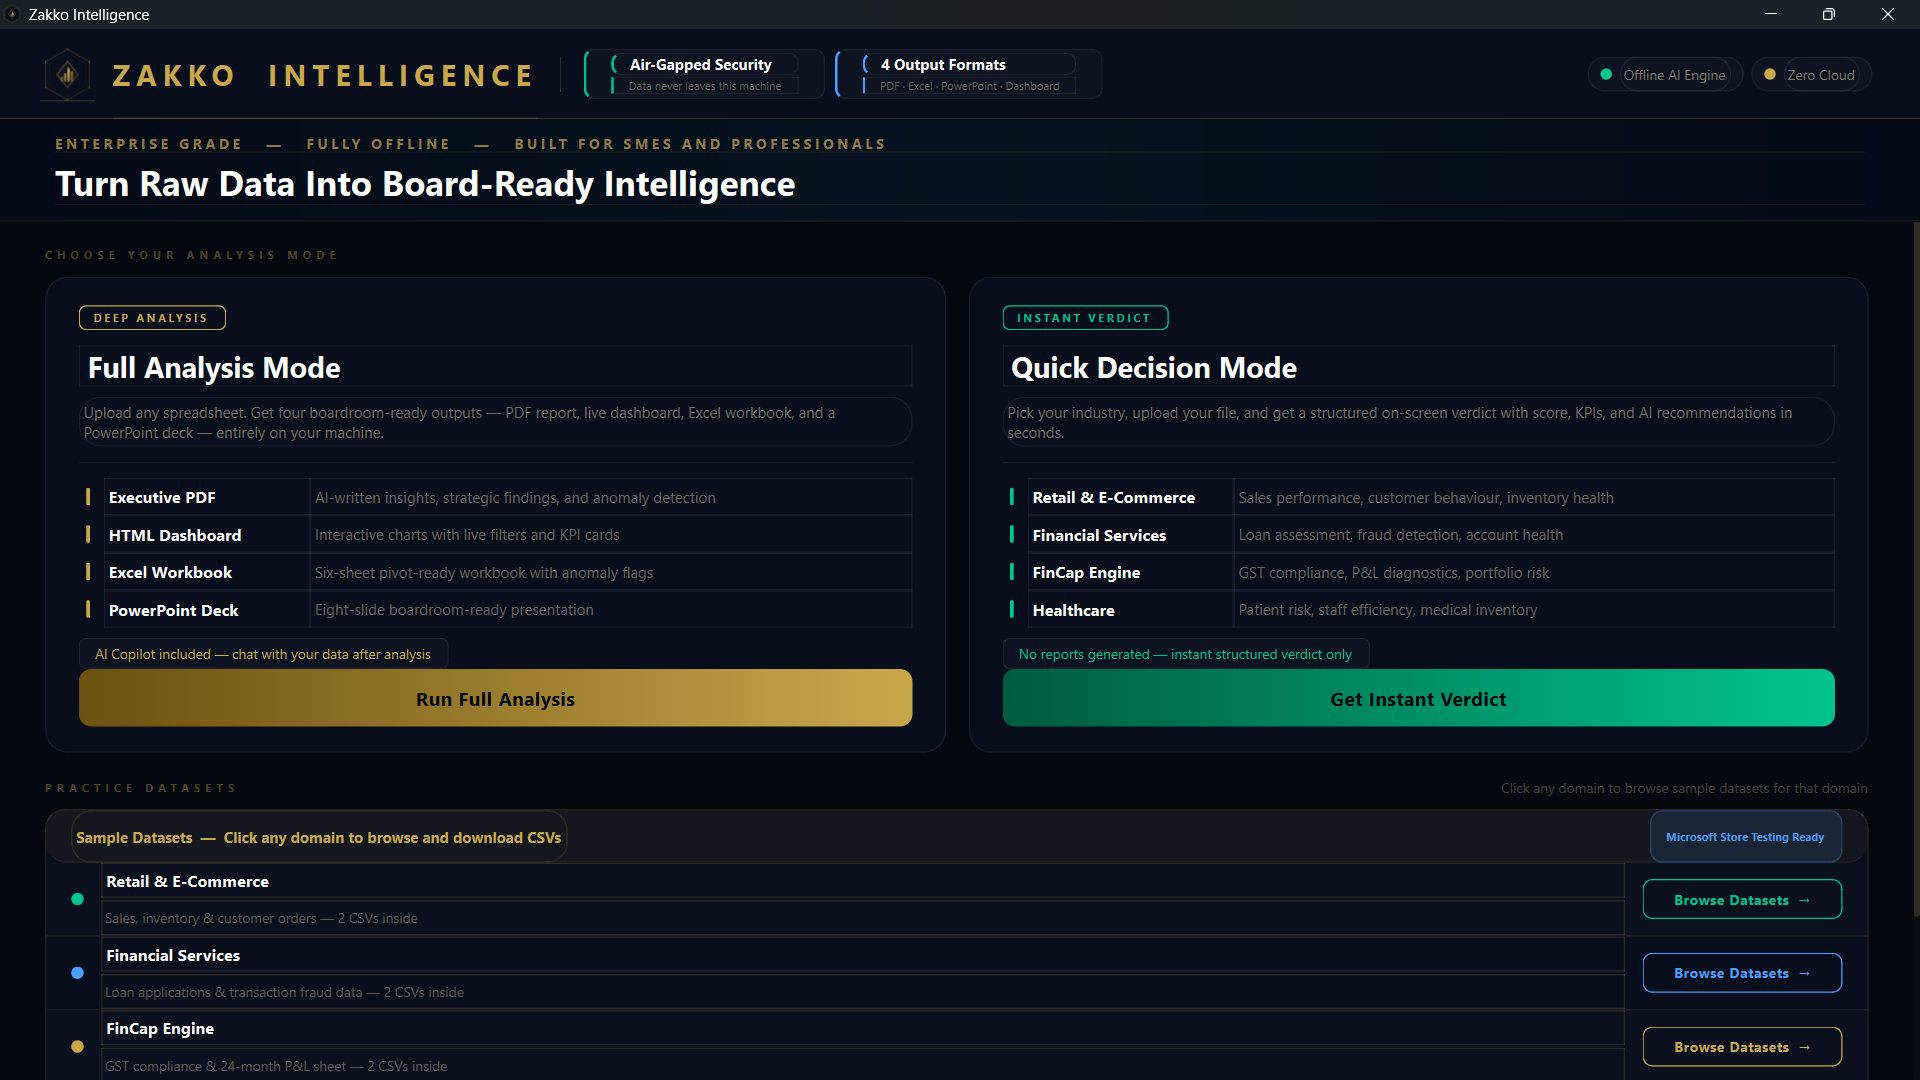Click 'Six-sheet pivot-ready workbook' description
The image size is (1920, 1080).
(x=484, y=573)
